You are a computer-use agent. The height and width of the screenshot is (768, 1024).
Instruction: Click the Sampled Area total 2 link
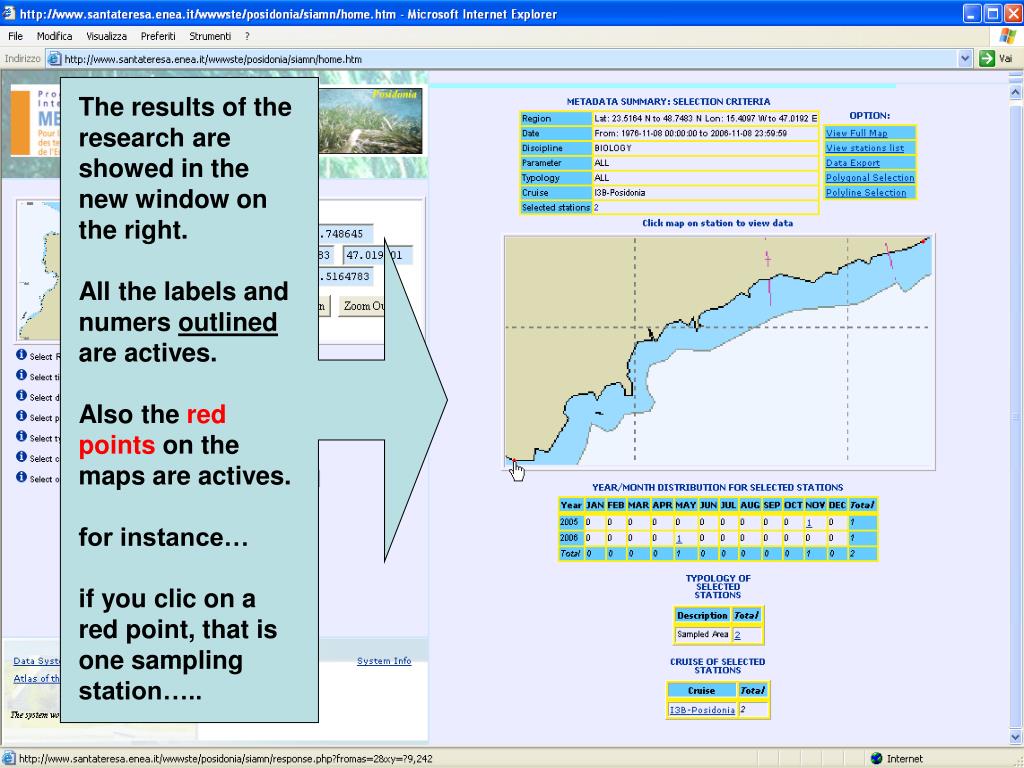pos(737,635)
